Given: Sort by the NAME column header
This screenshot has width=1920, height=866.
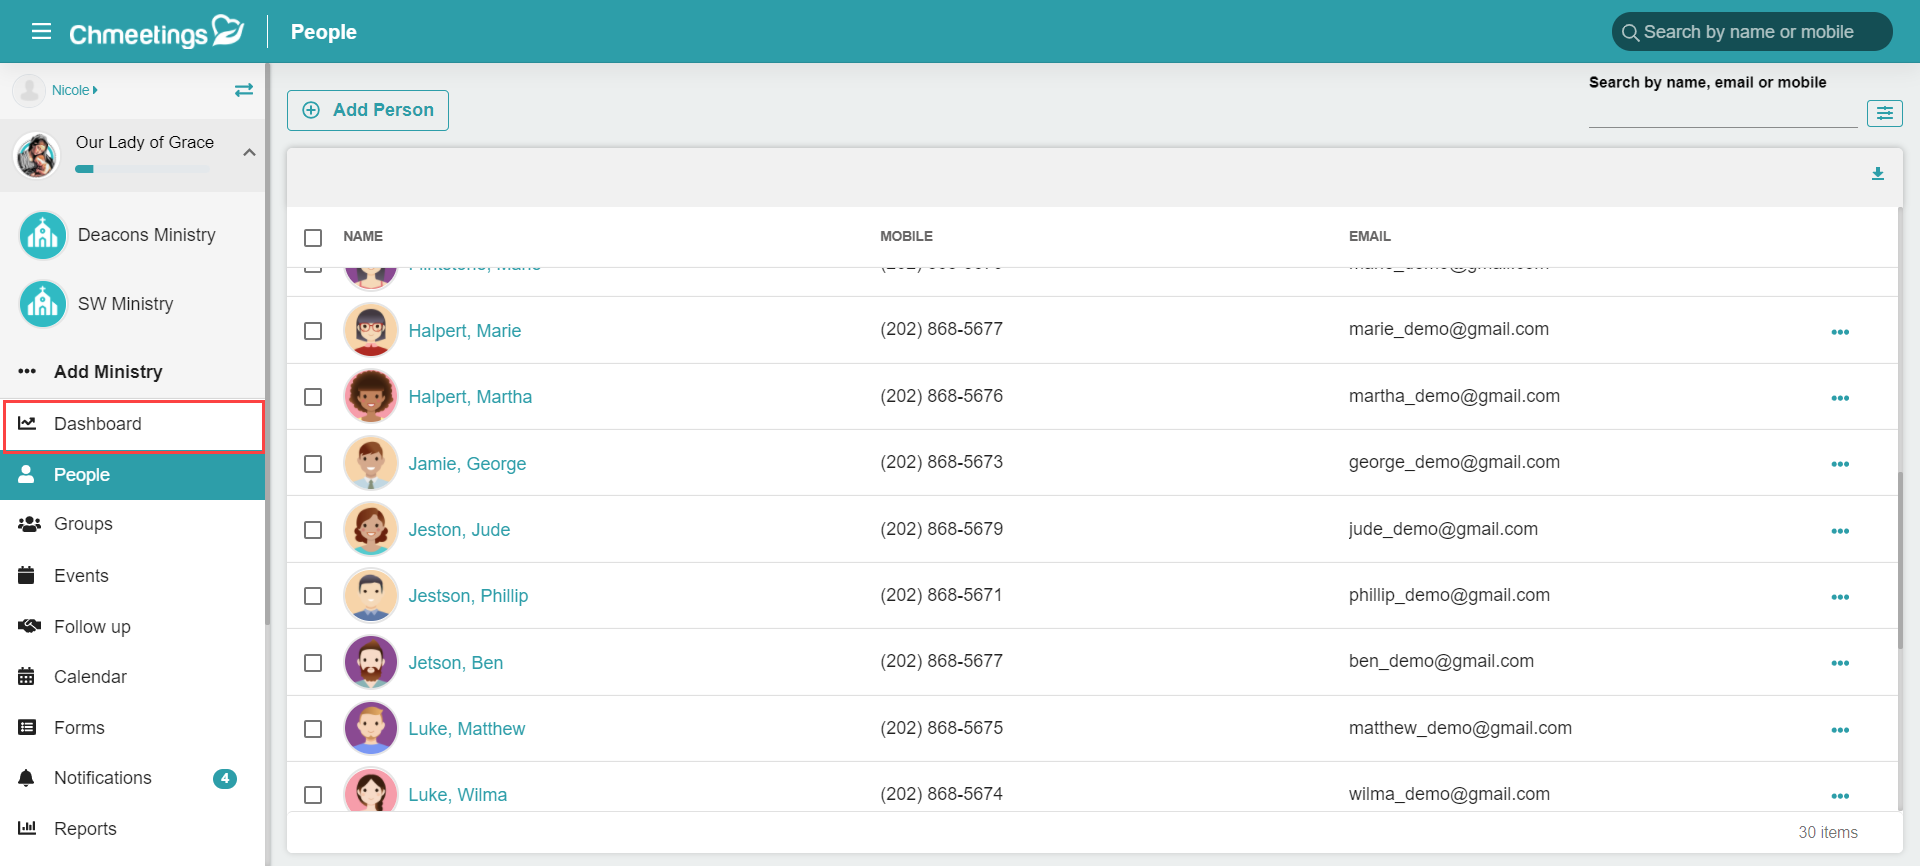Looking at the screenshot, I should [363, 237].
